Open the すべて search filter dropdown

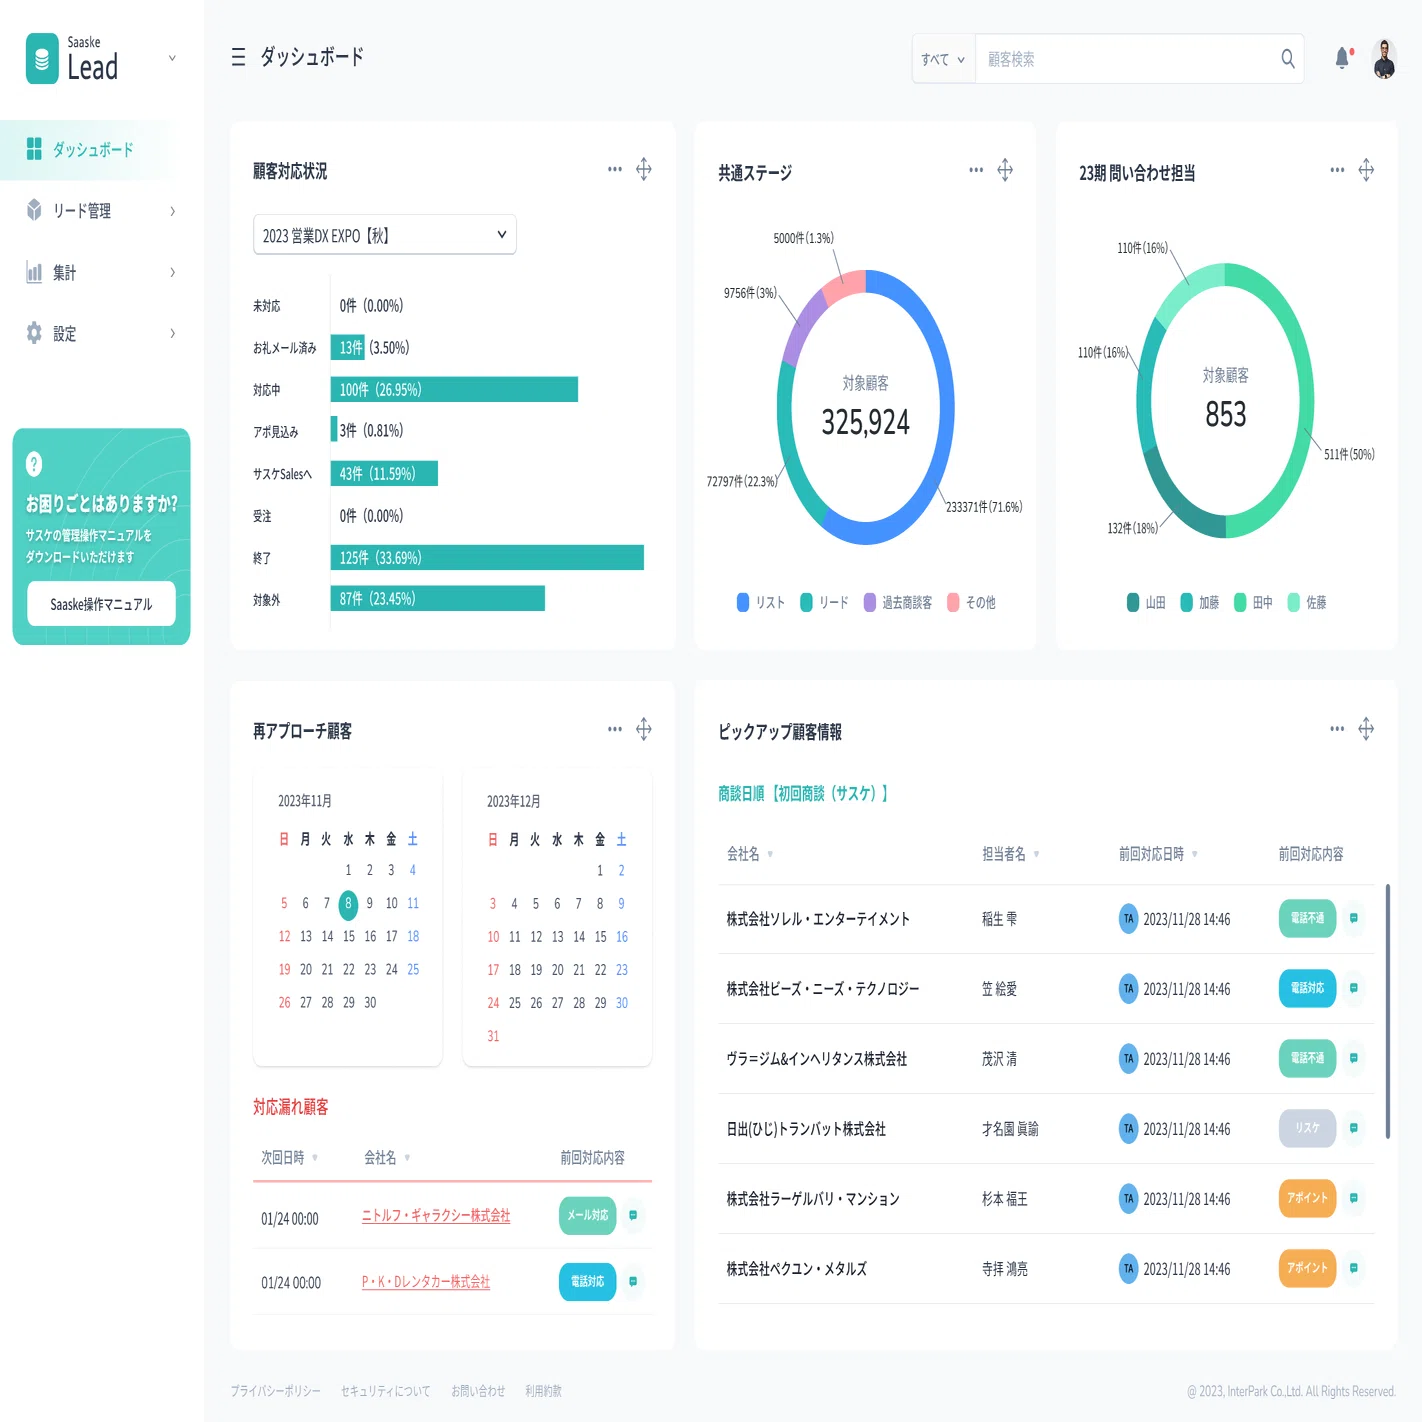point(943,59)
